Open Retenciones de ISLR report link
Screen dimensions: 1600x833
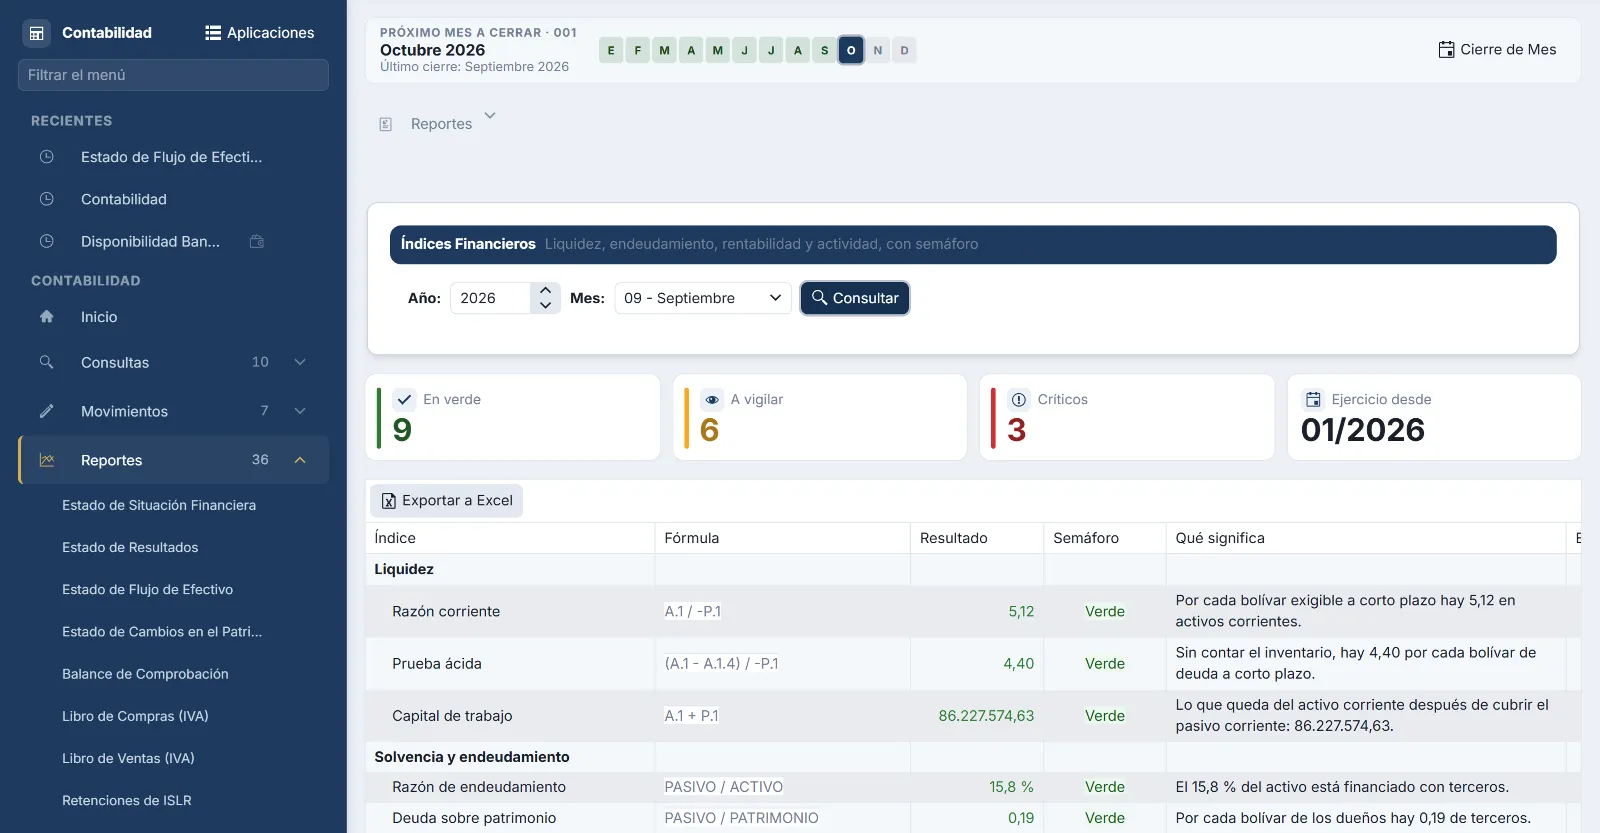[x=127, y=800]
